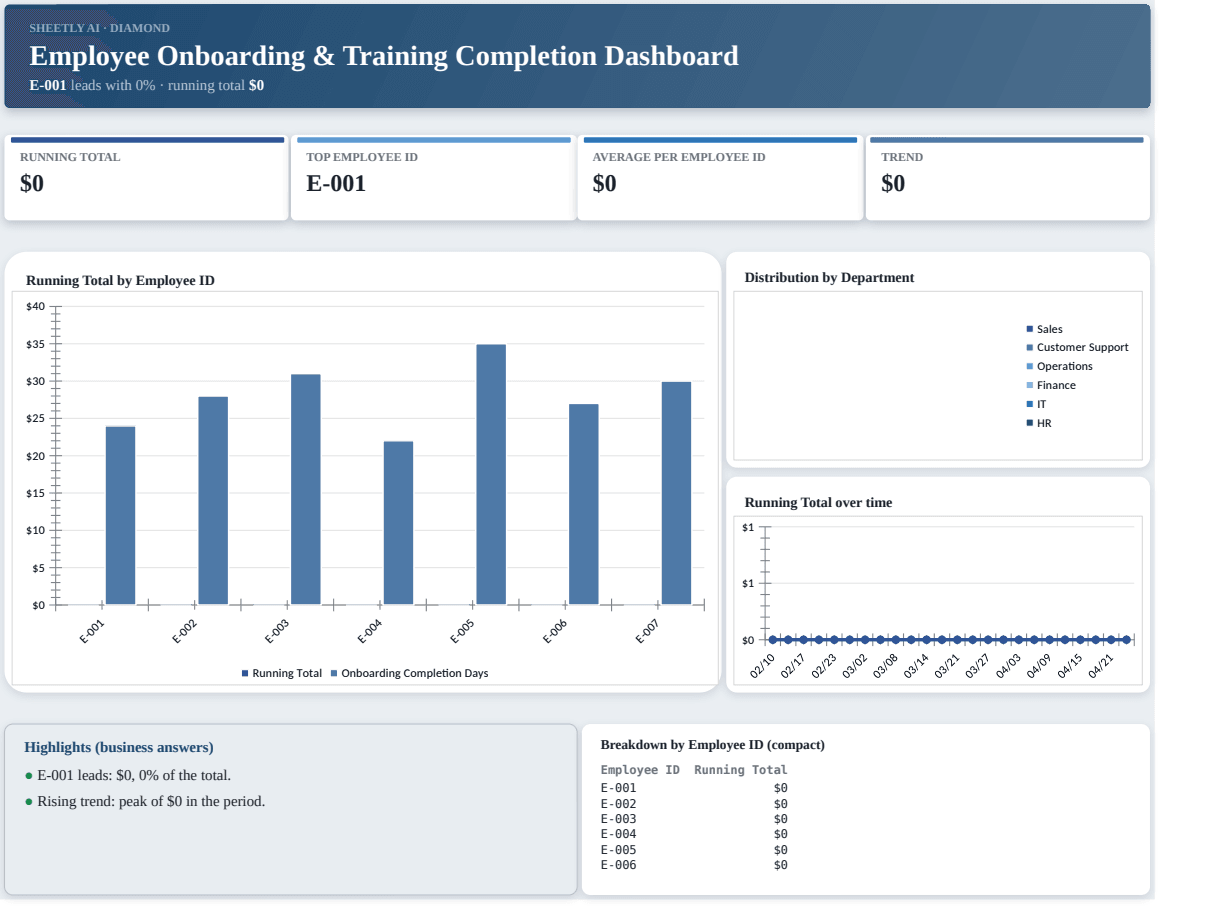Select the E-007 bar in the bar chart
The width and height of the screenshot is (1227, 922).
tap(676, 493)
